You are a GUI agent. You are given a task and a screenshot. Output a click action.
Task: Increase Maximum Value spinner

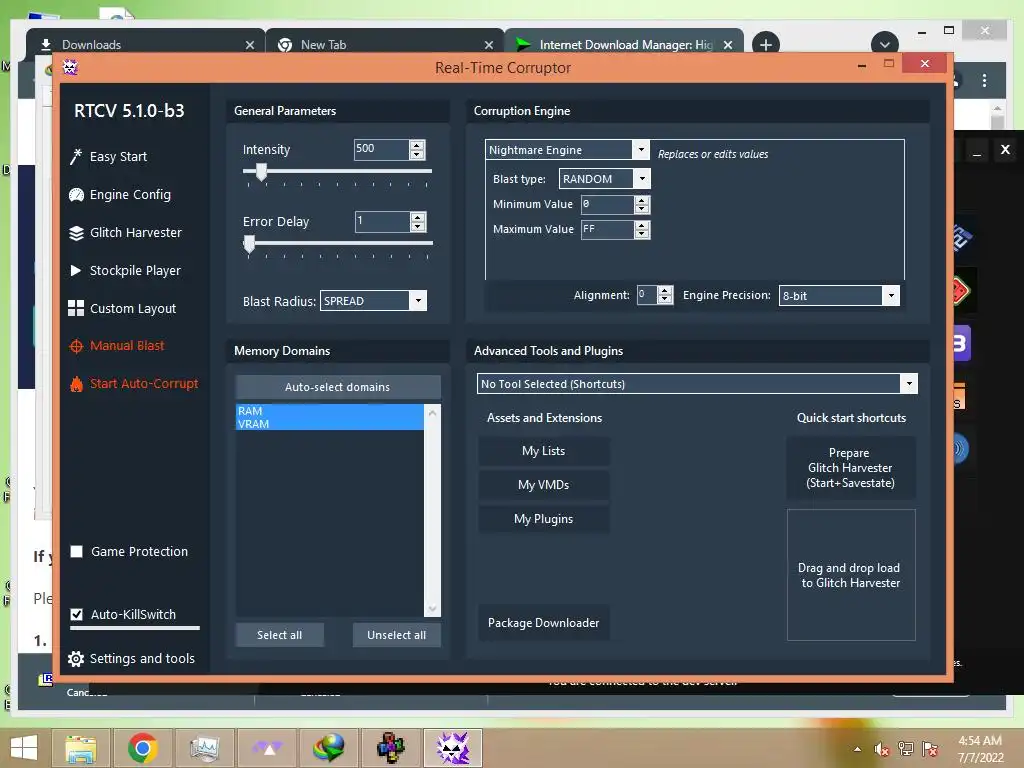642,225
